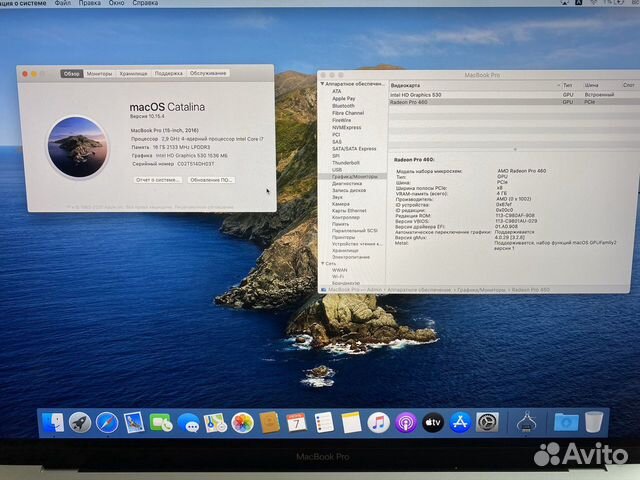Open Launchpad rocket icon in Dock

point(80,422)
